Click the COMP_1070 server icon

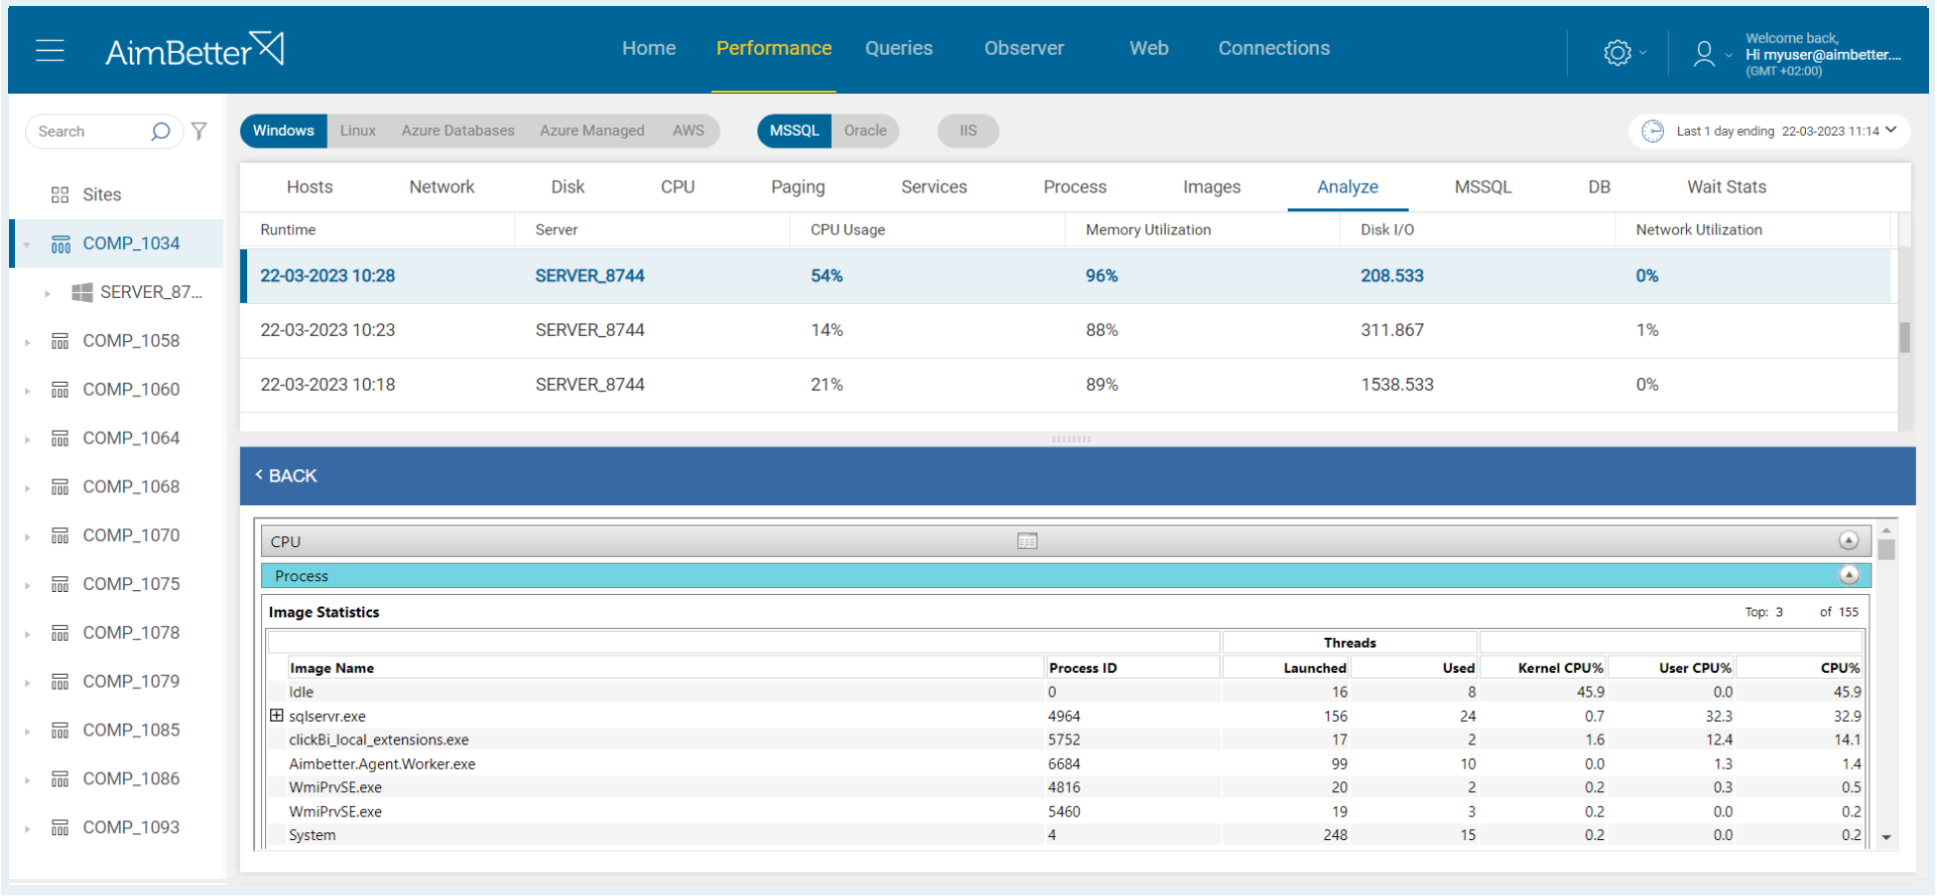click(60, 536)
